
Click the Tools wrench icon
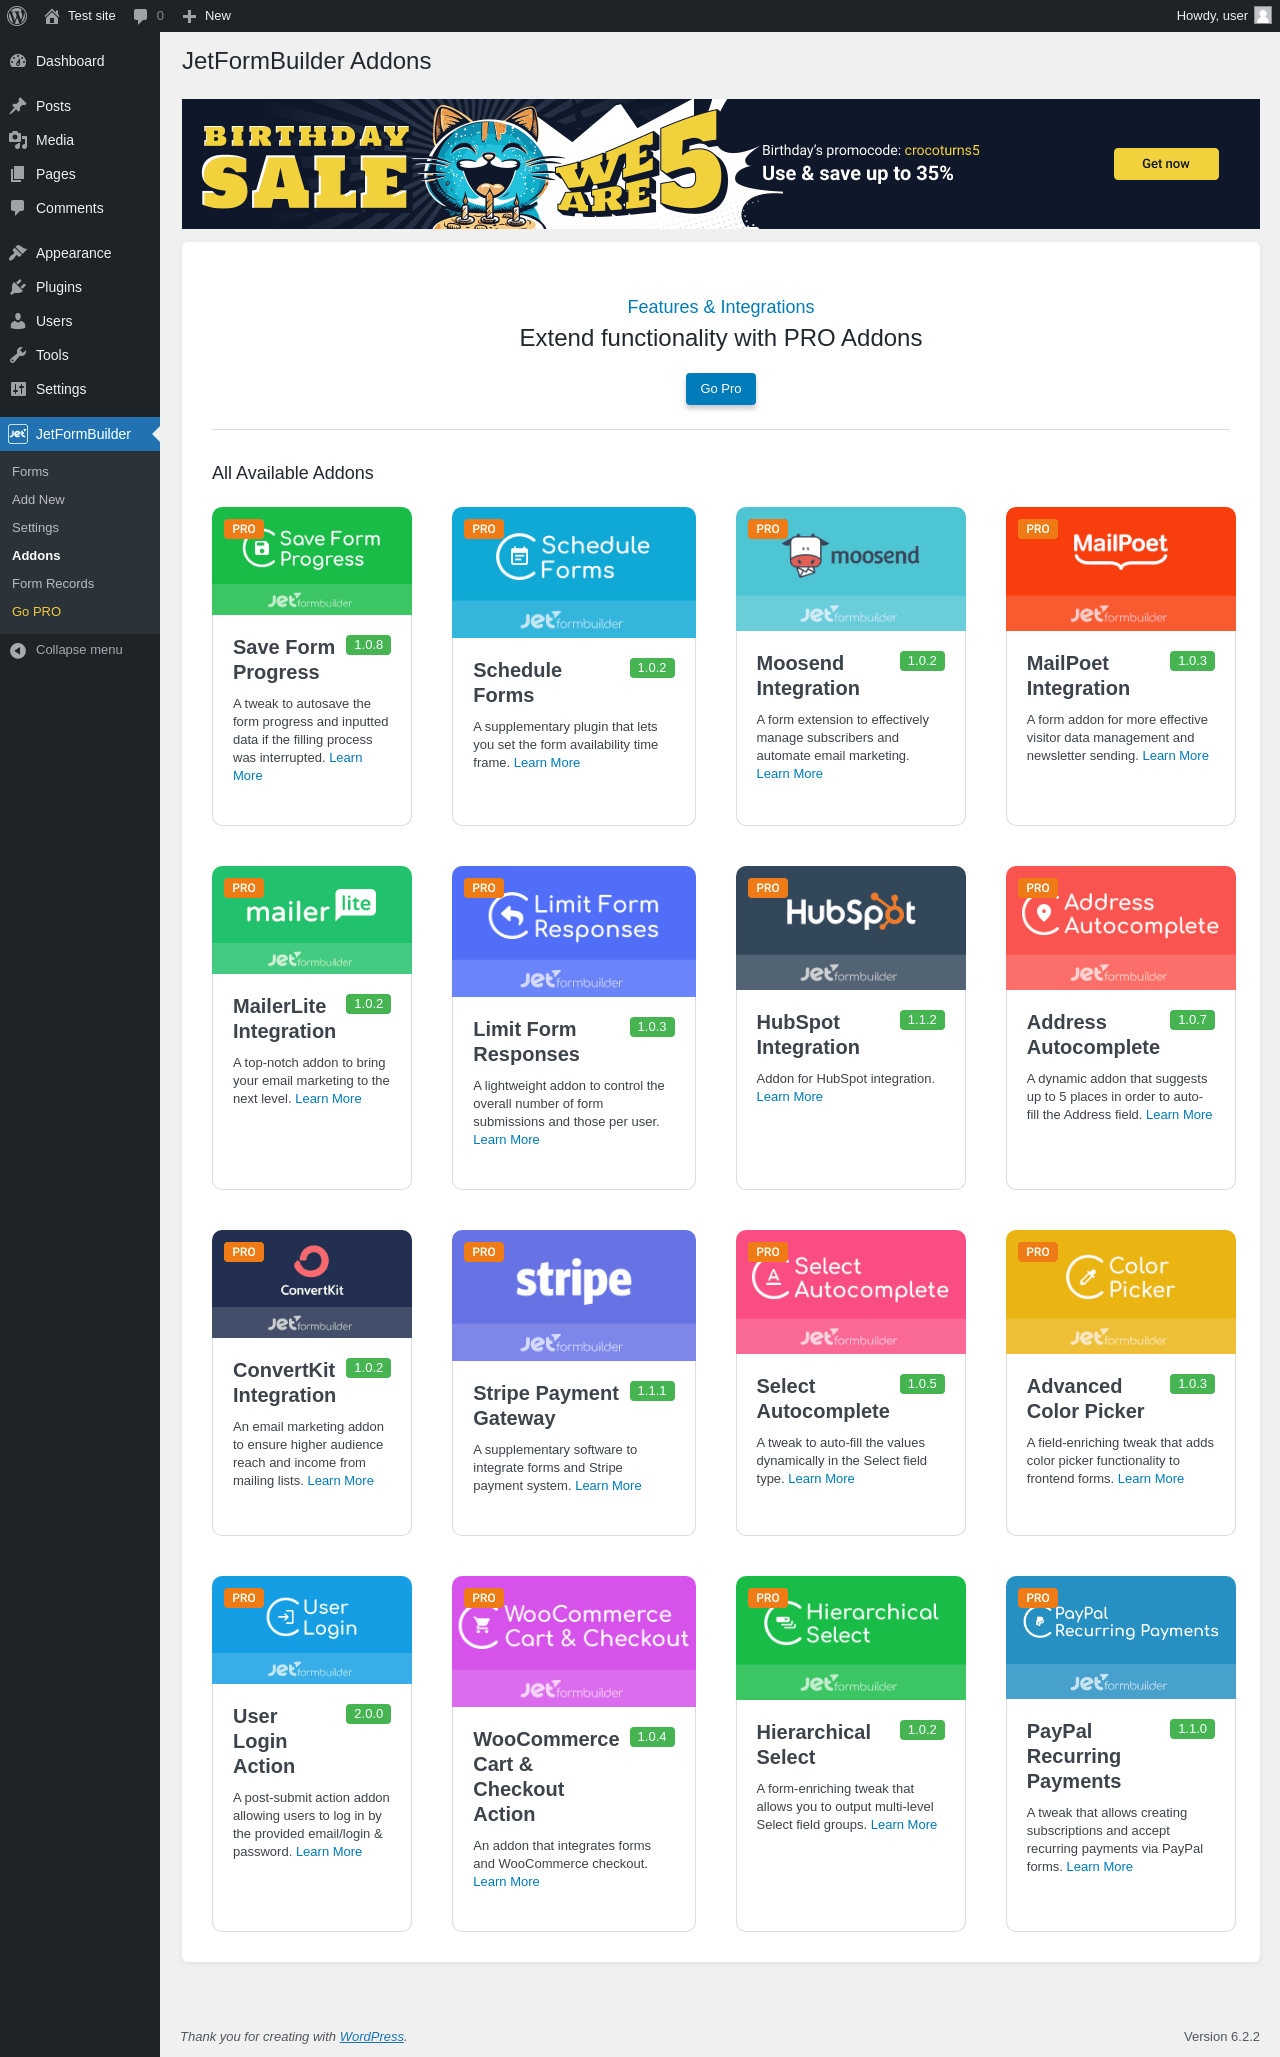click(x=18, y=355)
